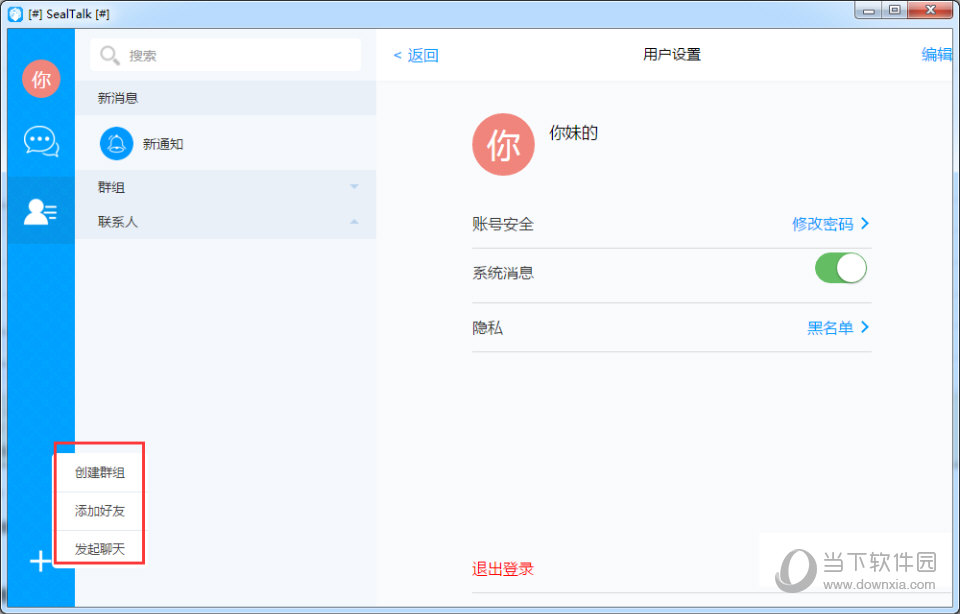Open the chevron next to 黑名单
The image size is (960, 614).
[864, 327]
